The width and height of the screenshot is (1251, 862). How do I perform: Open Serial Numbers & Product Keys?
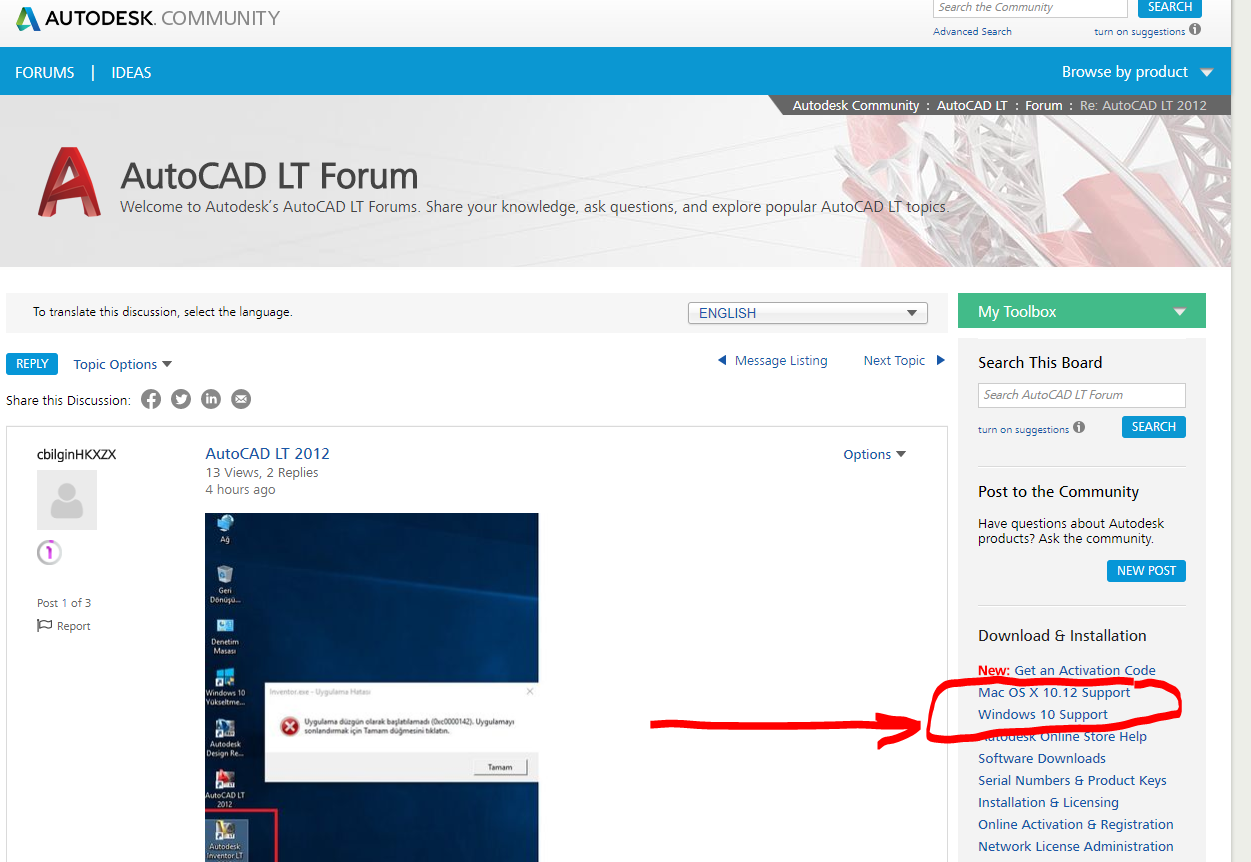(x=1072, y=780)
